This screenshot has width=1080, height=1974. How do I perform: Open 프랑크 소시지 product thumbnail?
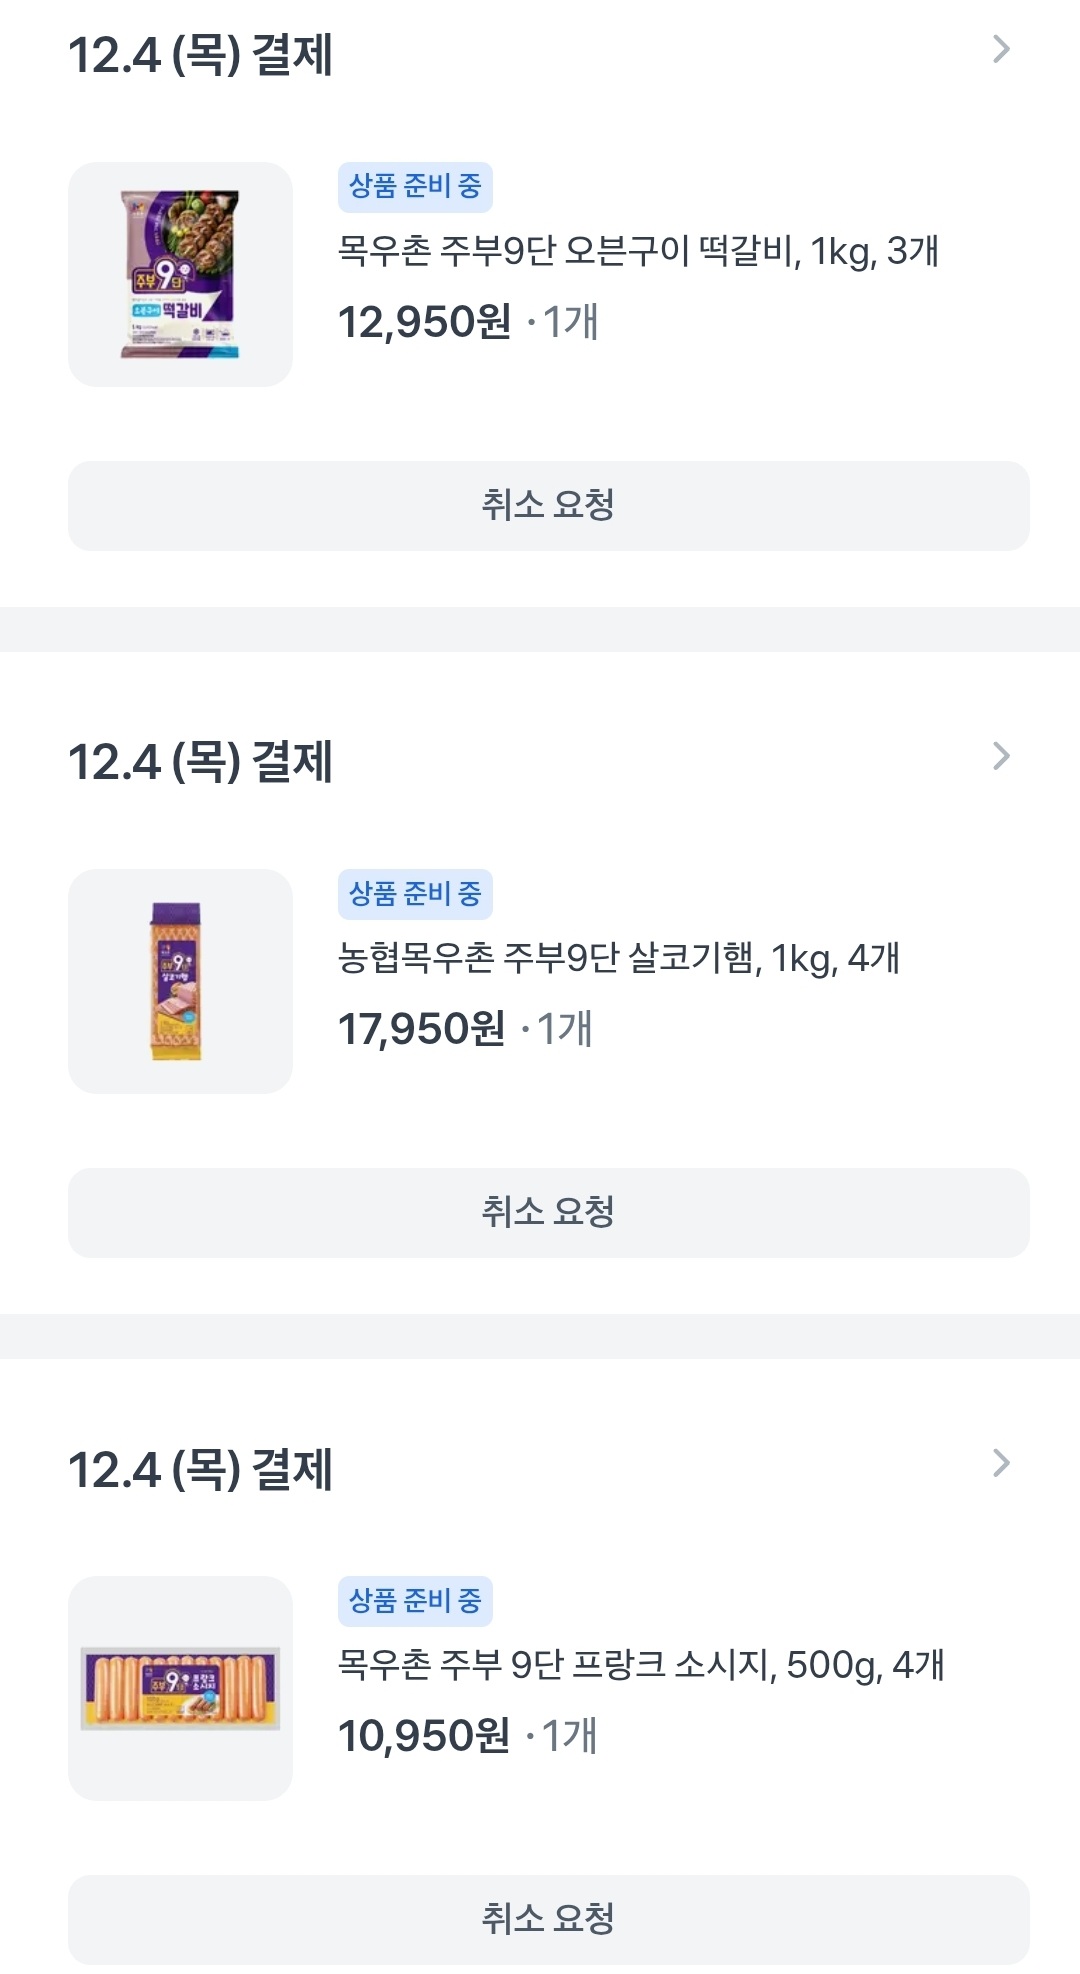(x=180, y=1688)
